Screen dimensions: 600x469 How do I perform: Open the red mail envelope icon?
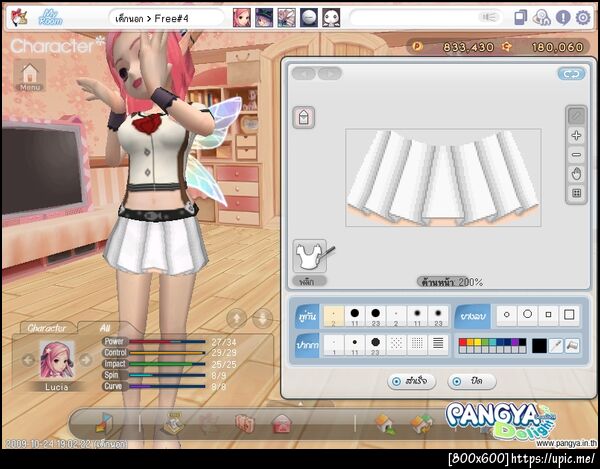pos(282,424)
